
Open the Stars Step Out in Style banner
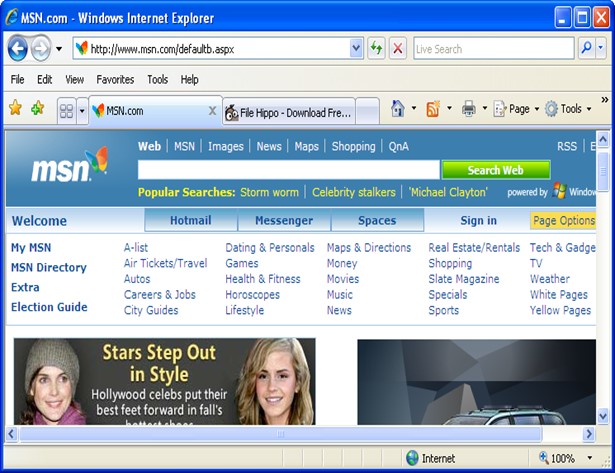164,381
